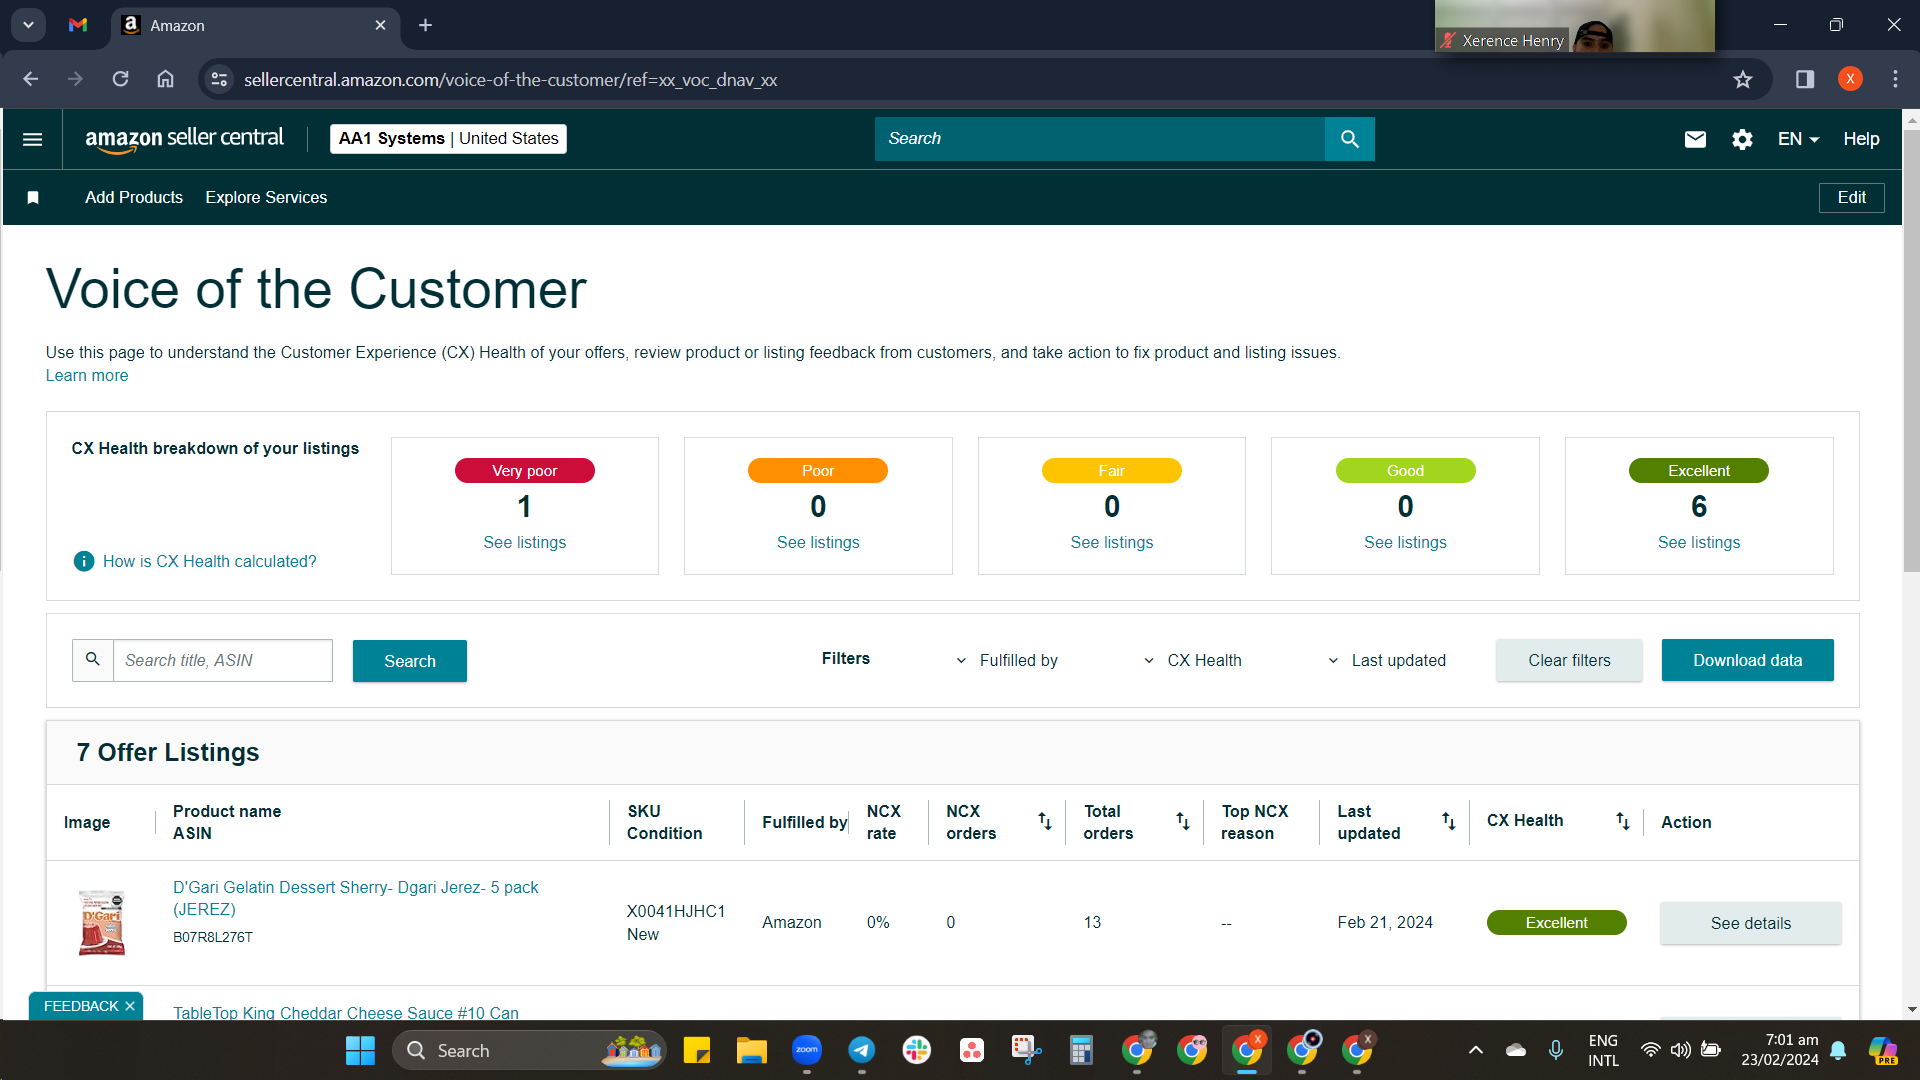Go to browser home page

(x=166, y=79)
